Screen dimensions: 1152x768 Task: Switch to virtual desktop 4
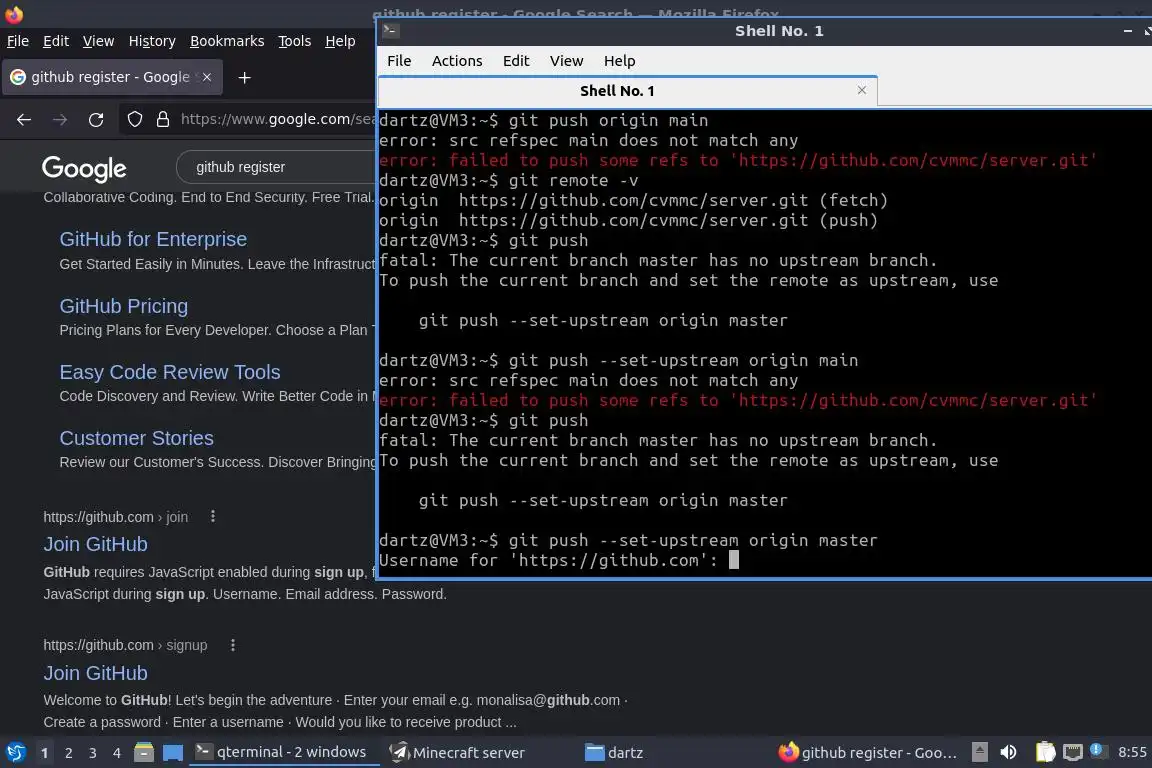coord(117,753)
